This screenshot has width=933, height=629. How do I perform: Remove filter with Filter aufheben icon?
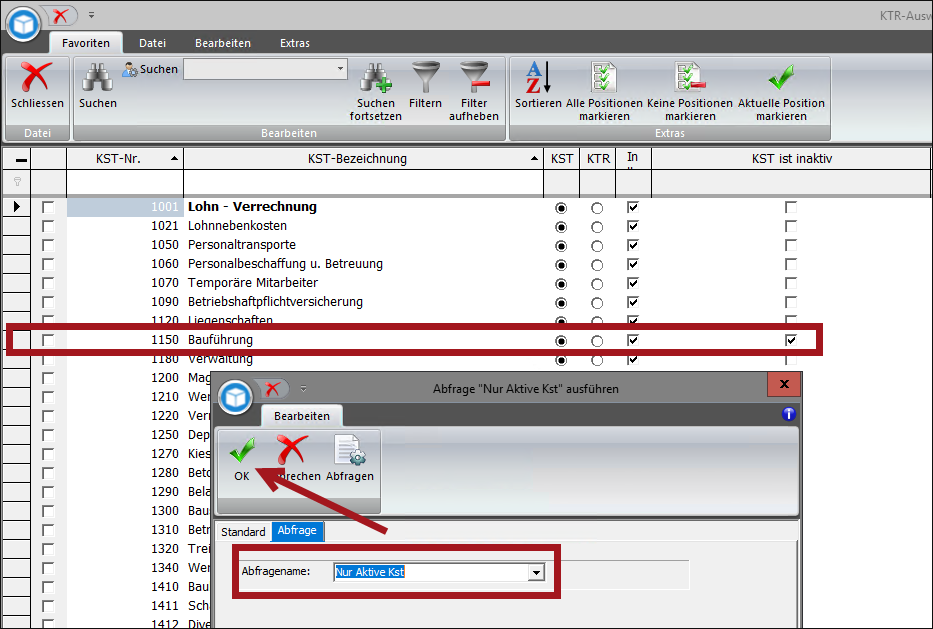[473, 78]
